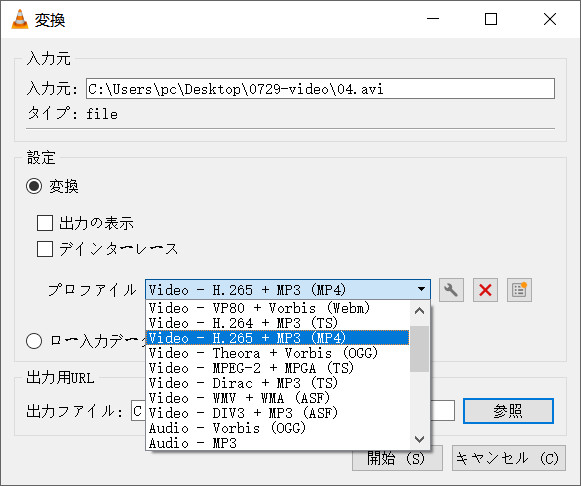Enable the デインターレース checkbox
581x486 pixels.
(x=45, y=249)
